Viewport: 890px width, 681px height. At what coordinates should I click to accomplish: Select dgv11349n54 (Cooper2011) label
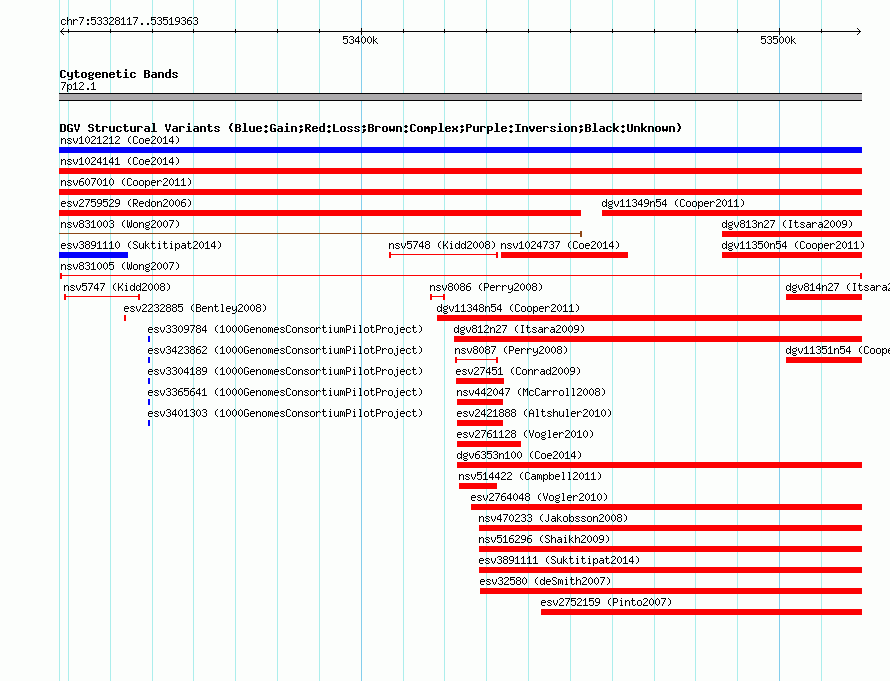click(x=673, y=203)
